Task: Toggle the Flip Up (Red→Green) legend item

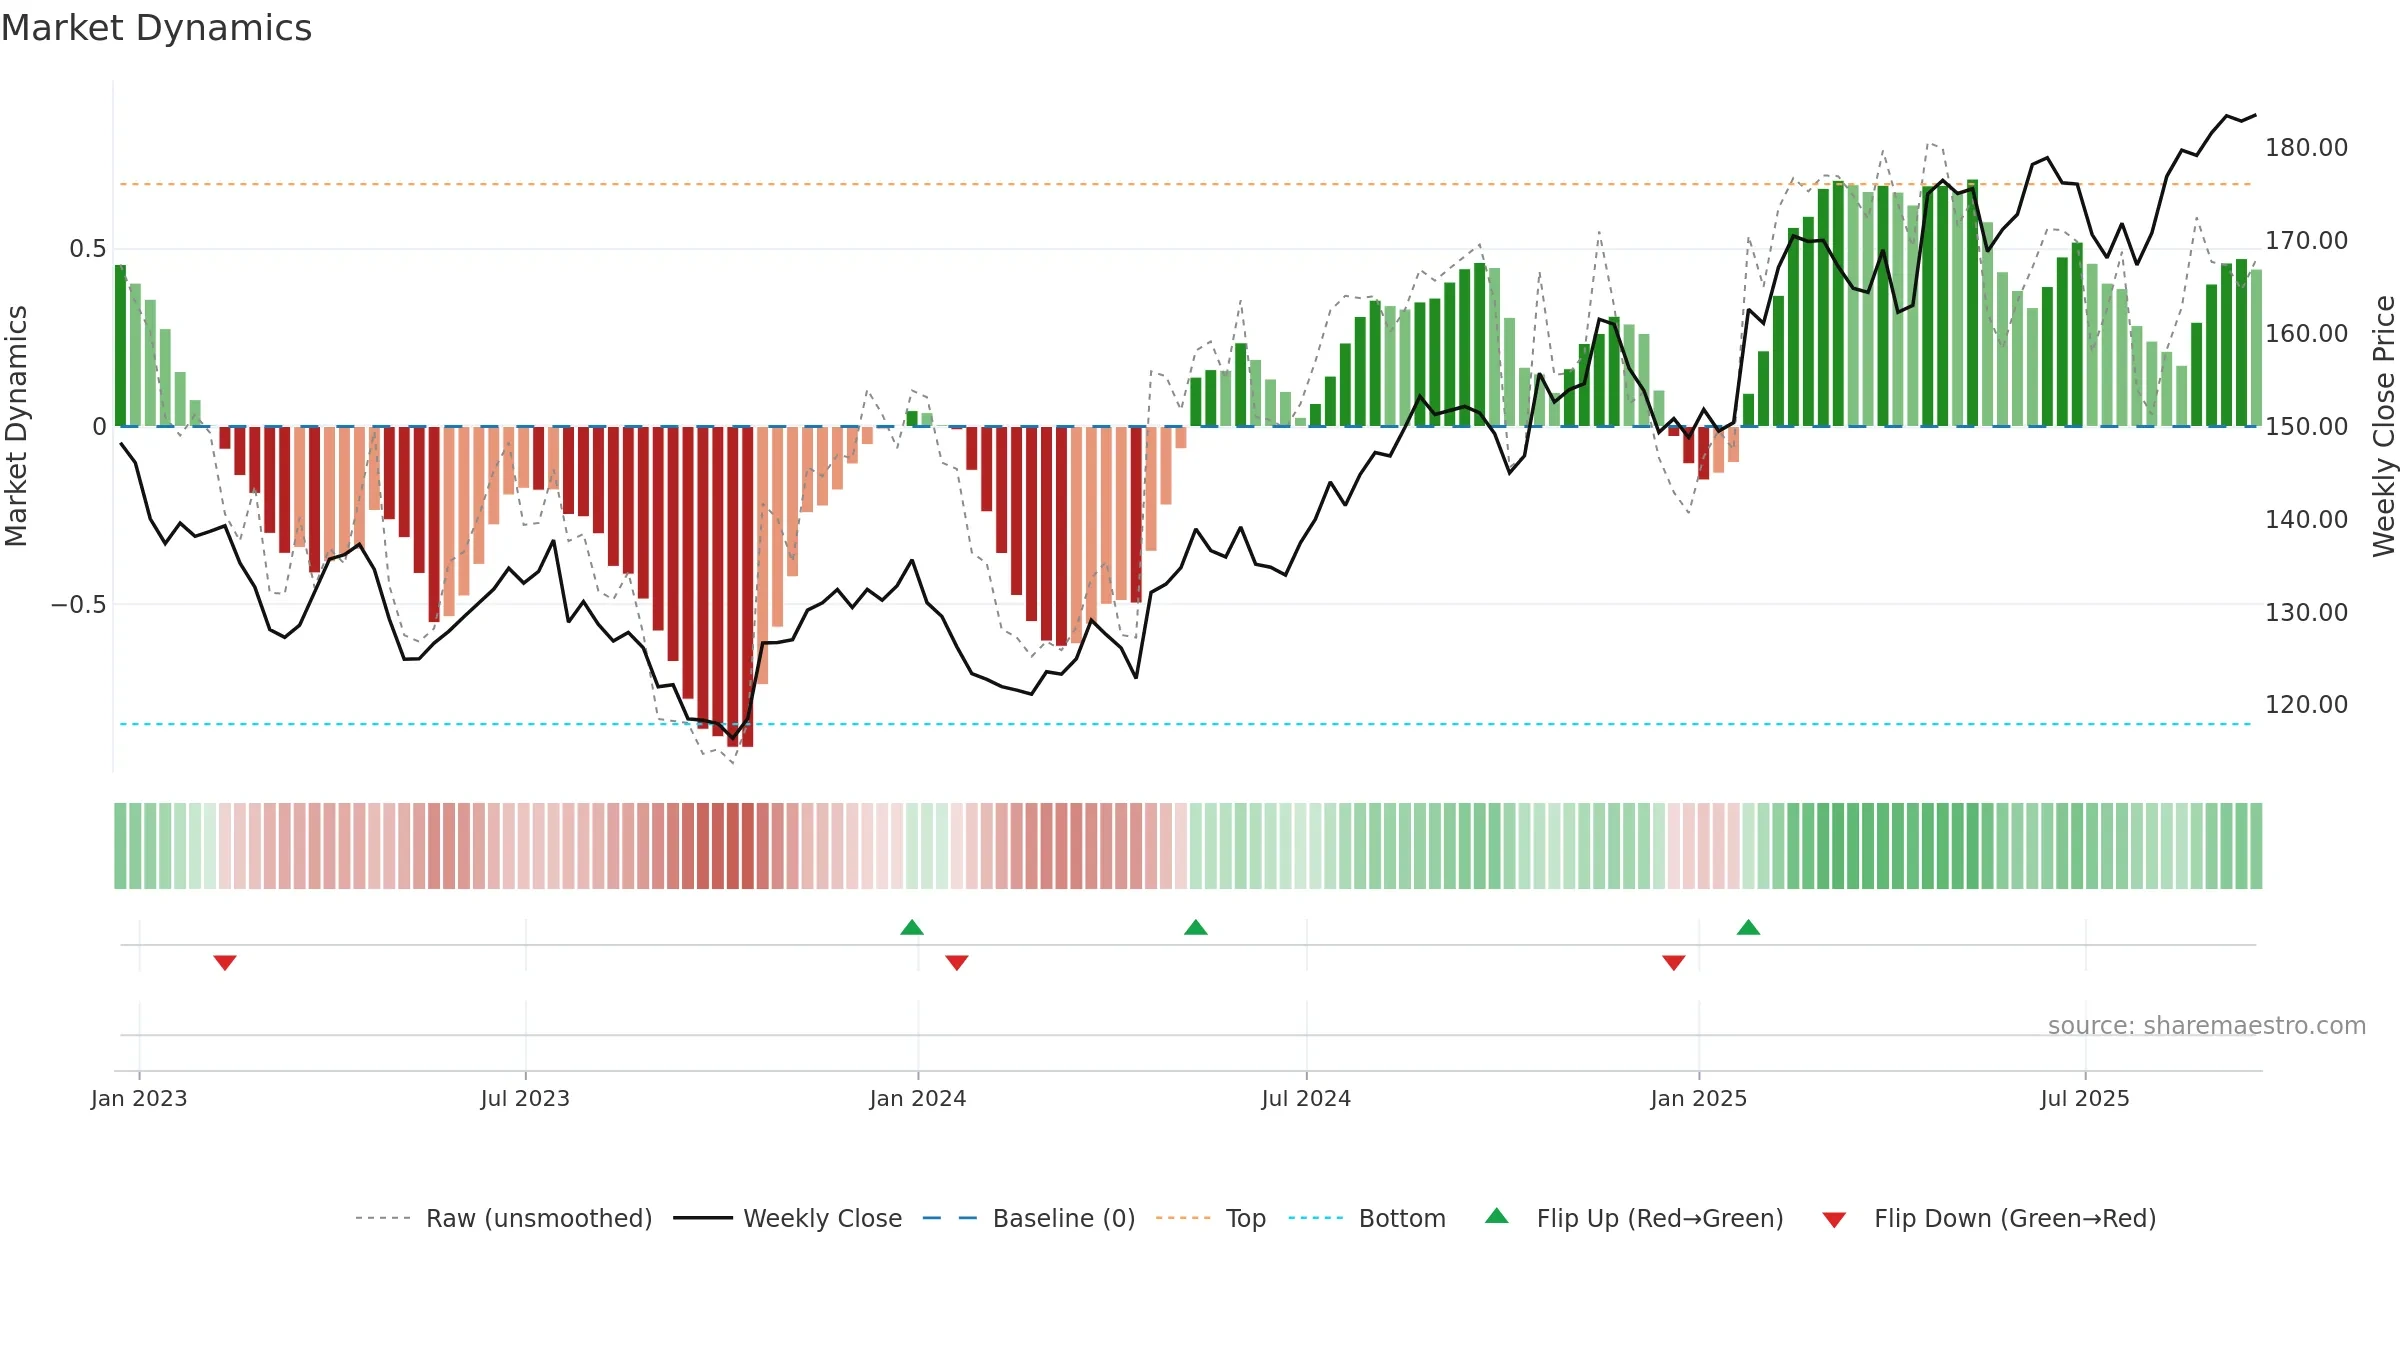Action: click(1634, 1218)
